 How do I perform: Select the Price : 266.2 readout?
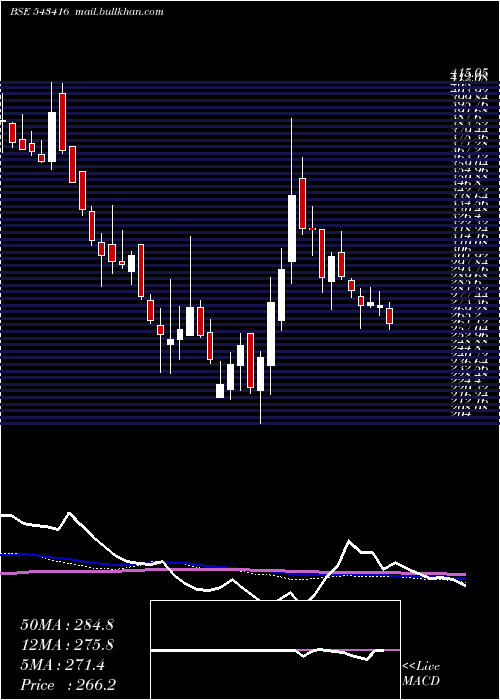pos(69,685)
